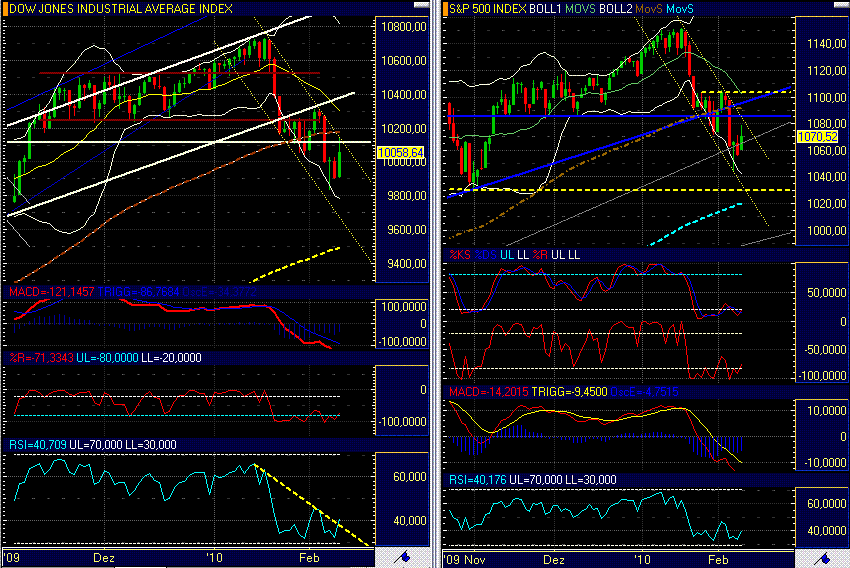This screenshot has height=568, width=850.
Task: Click the %R=-71,3343 label in Dow panel
Action: 41,358
